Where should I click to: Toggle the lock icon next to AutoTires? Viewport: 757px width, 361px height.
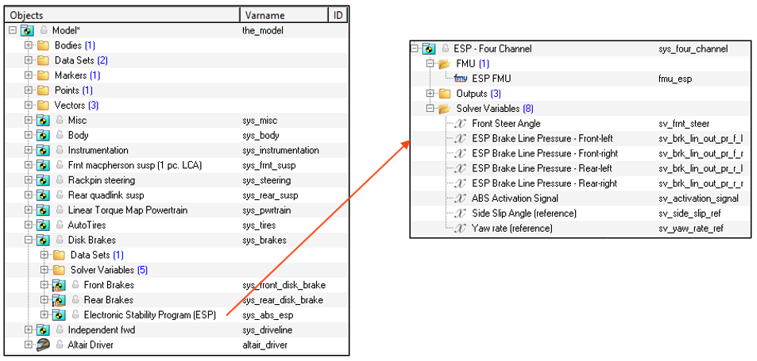tap(60, 225)
